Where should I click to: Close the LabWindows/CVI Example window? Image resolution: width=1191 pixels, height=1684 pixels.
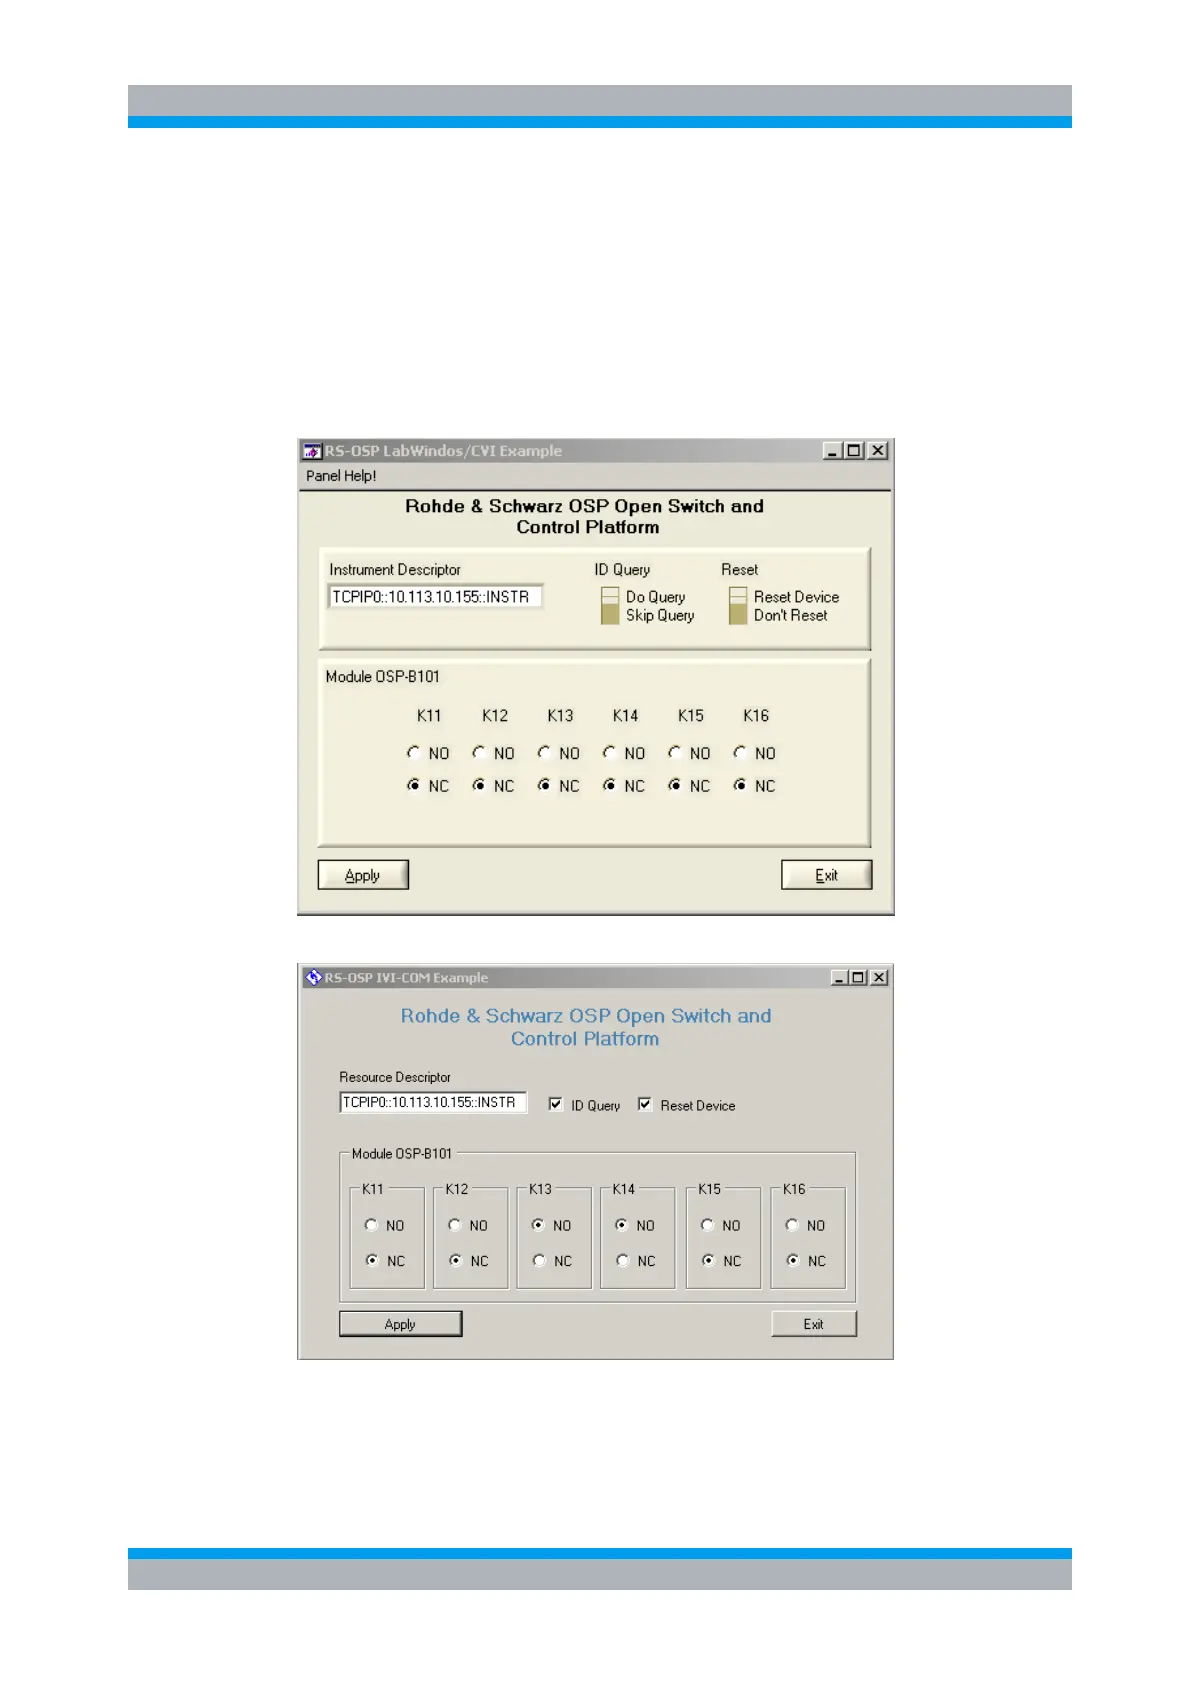point(877,451)
